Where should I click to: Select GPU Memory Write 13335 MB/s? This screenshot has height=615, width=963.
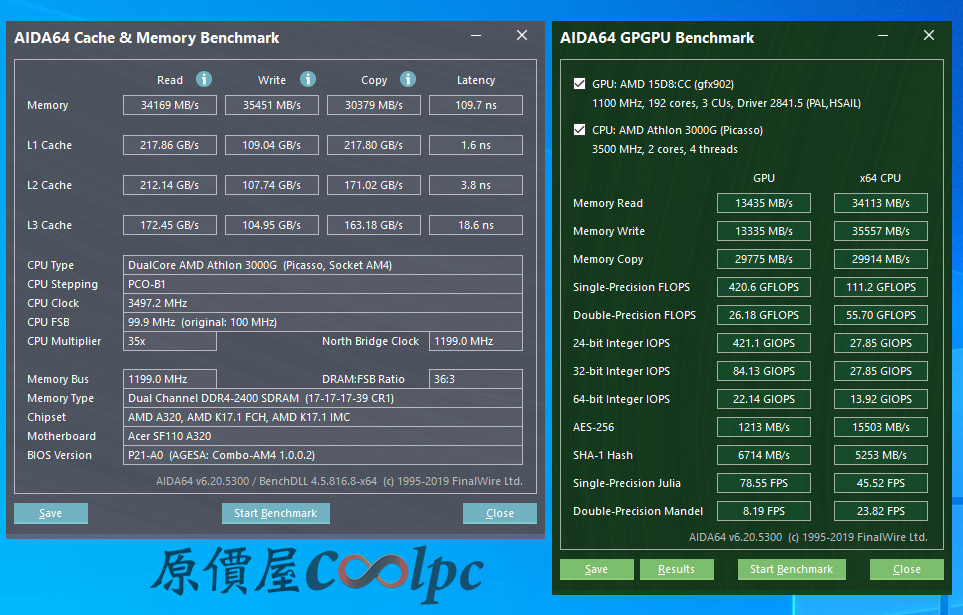click(x=764, y=231)
